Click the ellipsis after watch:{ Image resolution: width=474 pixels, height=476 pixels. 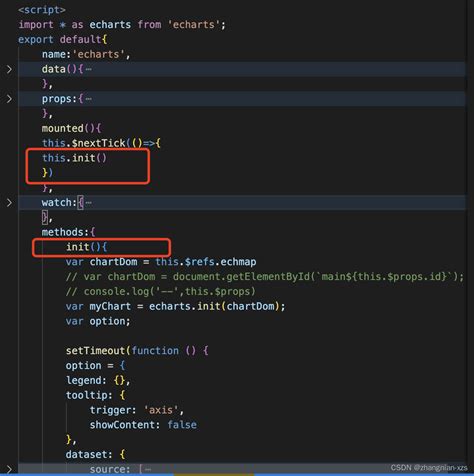[x=88, y=203]
